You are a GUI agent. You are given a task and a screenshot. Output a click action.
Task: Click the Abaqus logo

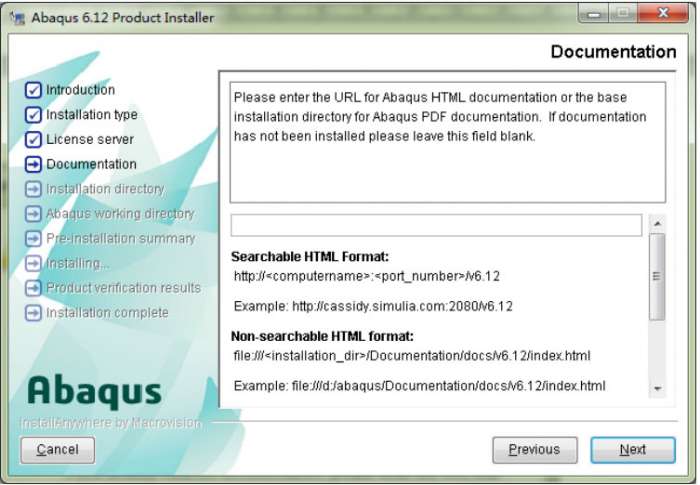(94, 391)
